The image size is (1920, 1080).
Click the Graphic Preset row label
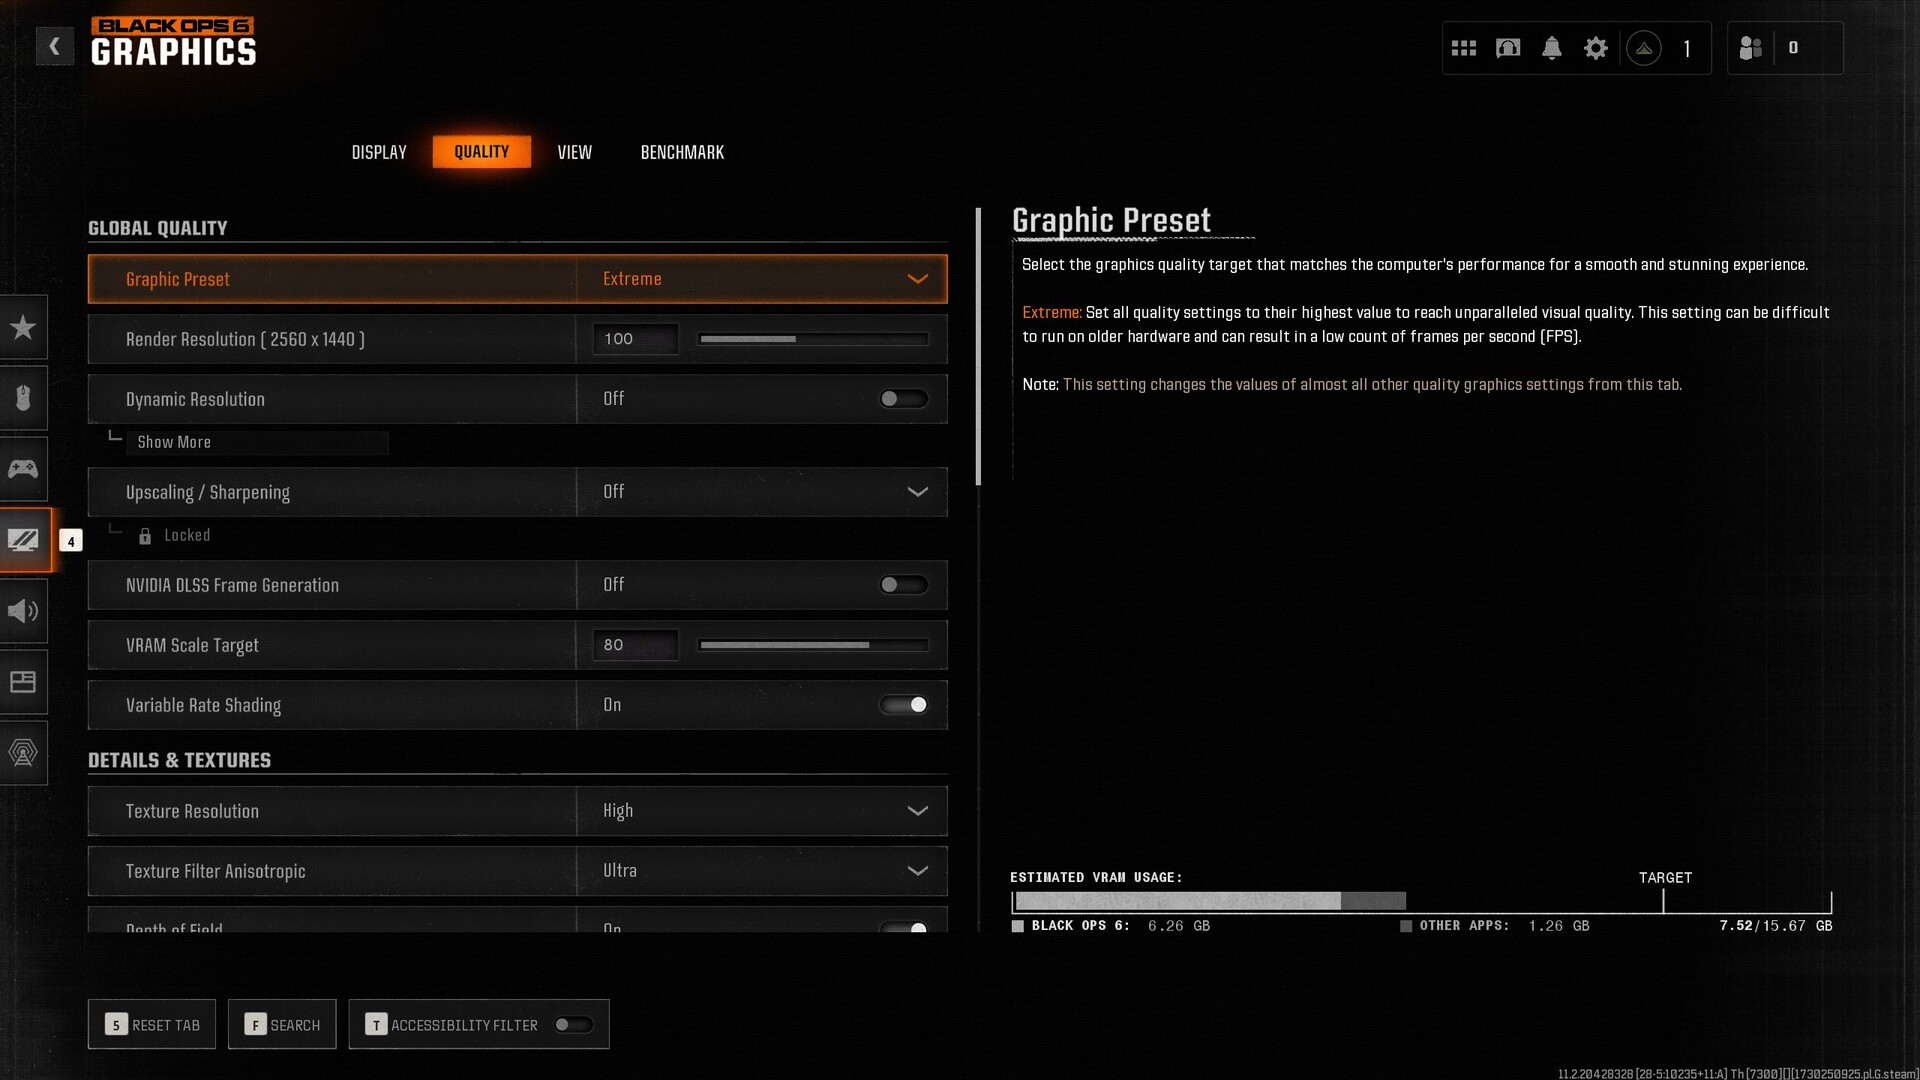[178, 279]
